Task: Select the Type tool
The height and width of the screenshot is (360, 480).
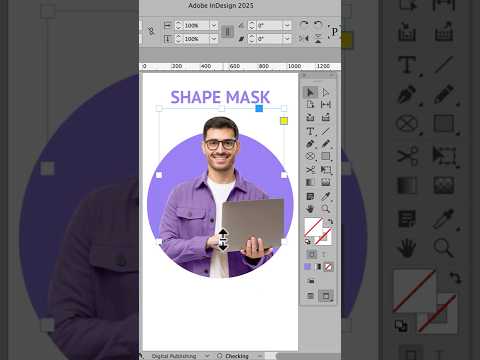Action: point(310,131)
